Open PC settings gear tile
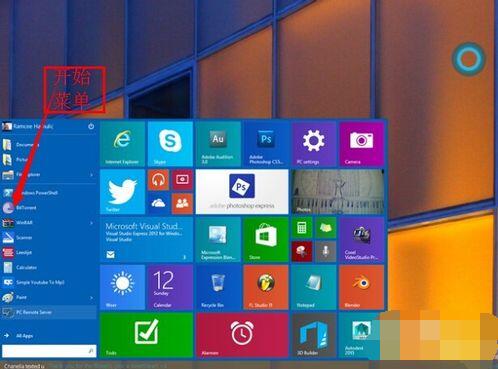498x369 pixels. (x=314, y=144)
